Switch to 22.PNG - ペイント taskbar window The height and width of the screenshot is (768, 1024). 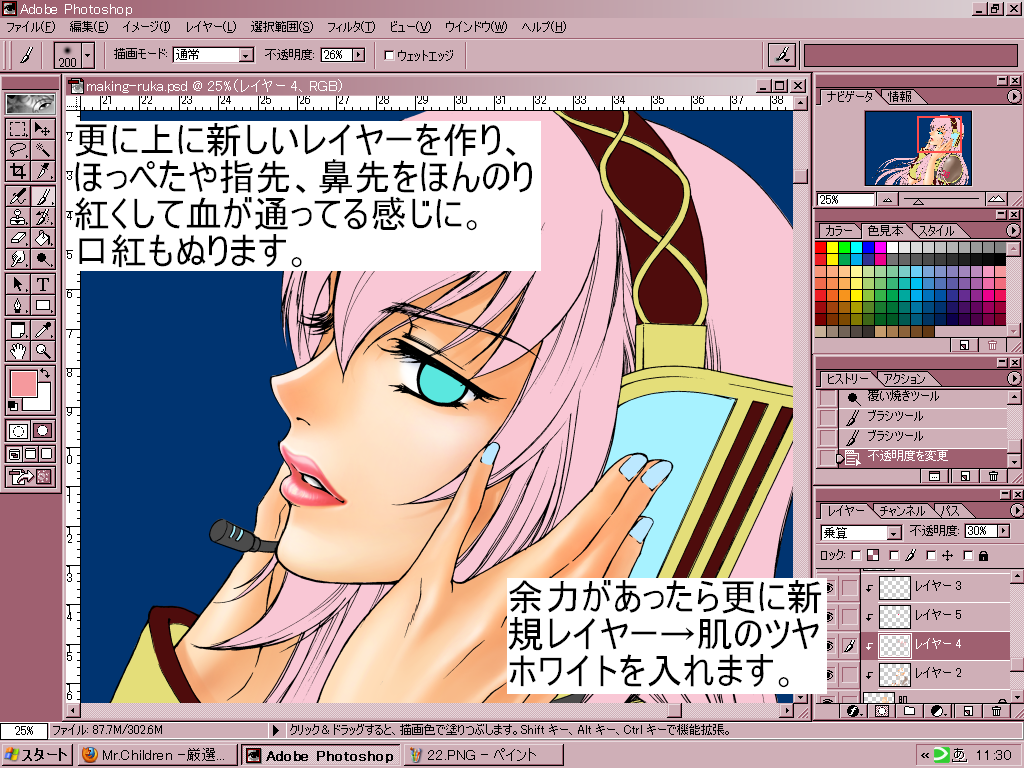[x=482, y=755]
